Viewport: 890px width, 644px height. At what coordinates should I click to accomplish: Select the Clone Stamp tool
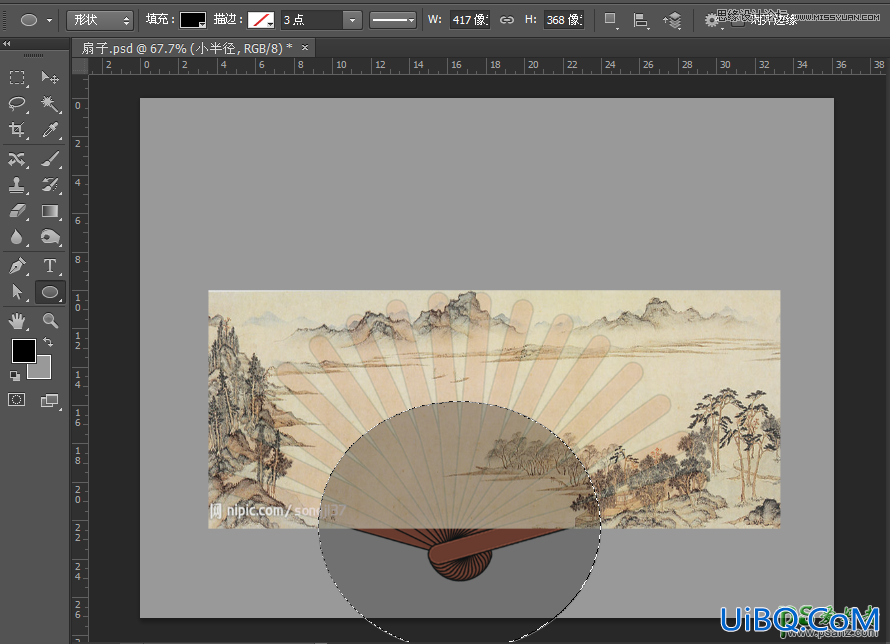[x=17, y=185]
